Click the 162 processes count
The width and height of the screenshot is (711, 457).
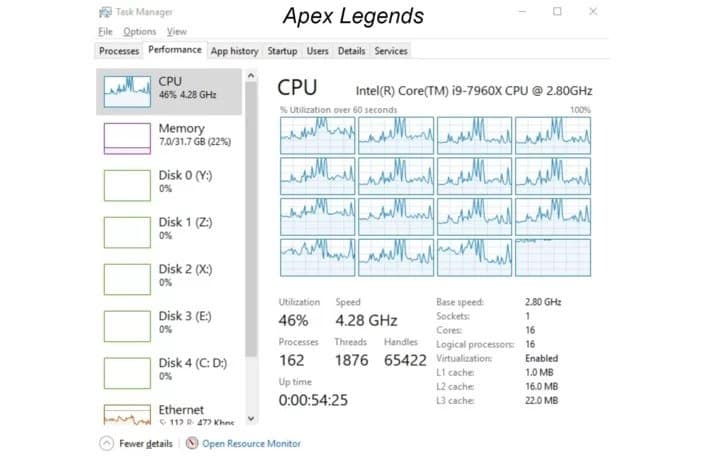(x=292, y=360)
